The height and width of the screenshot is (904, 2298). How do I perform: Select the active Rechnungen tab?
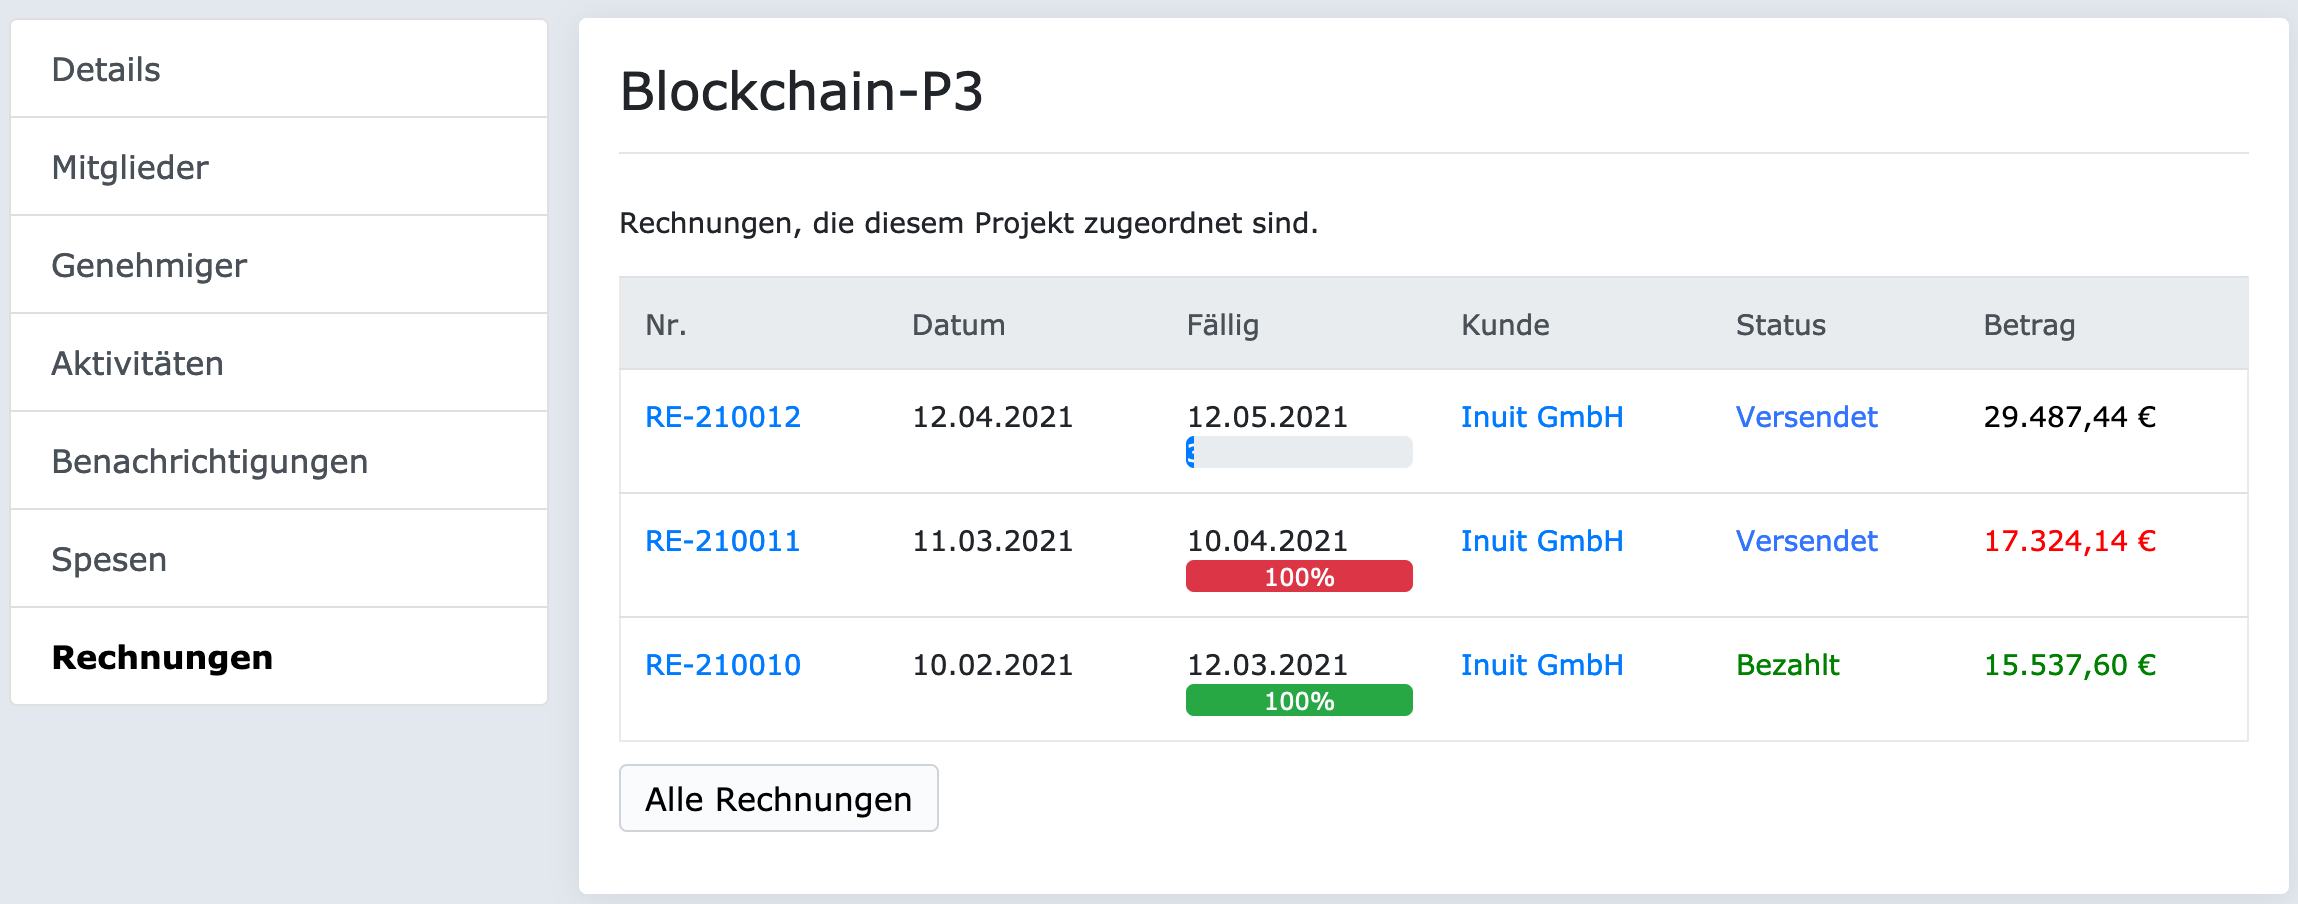pos(162,658)
